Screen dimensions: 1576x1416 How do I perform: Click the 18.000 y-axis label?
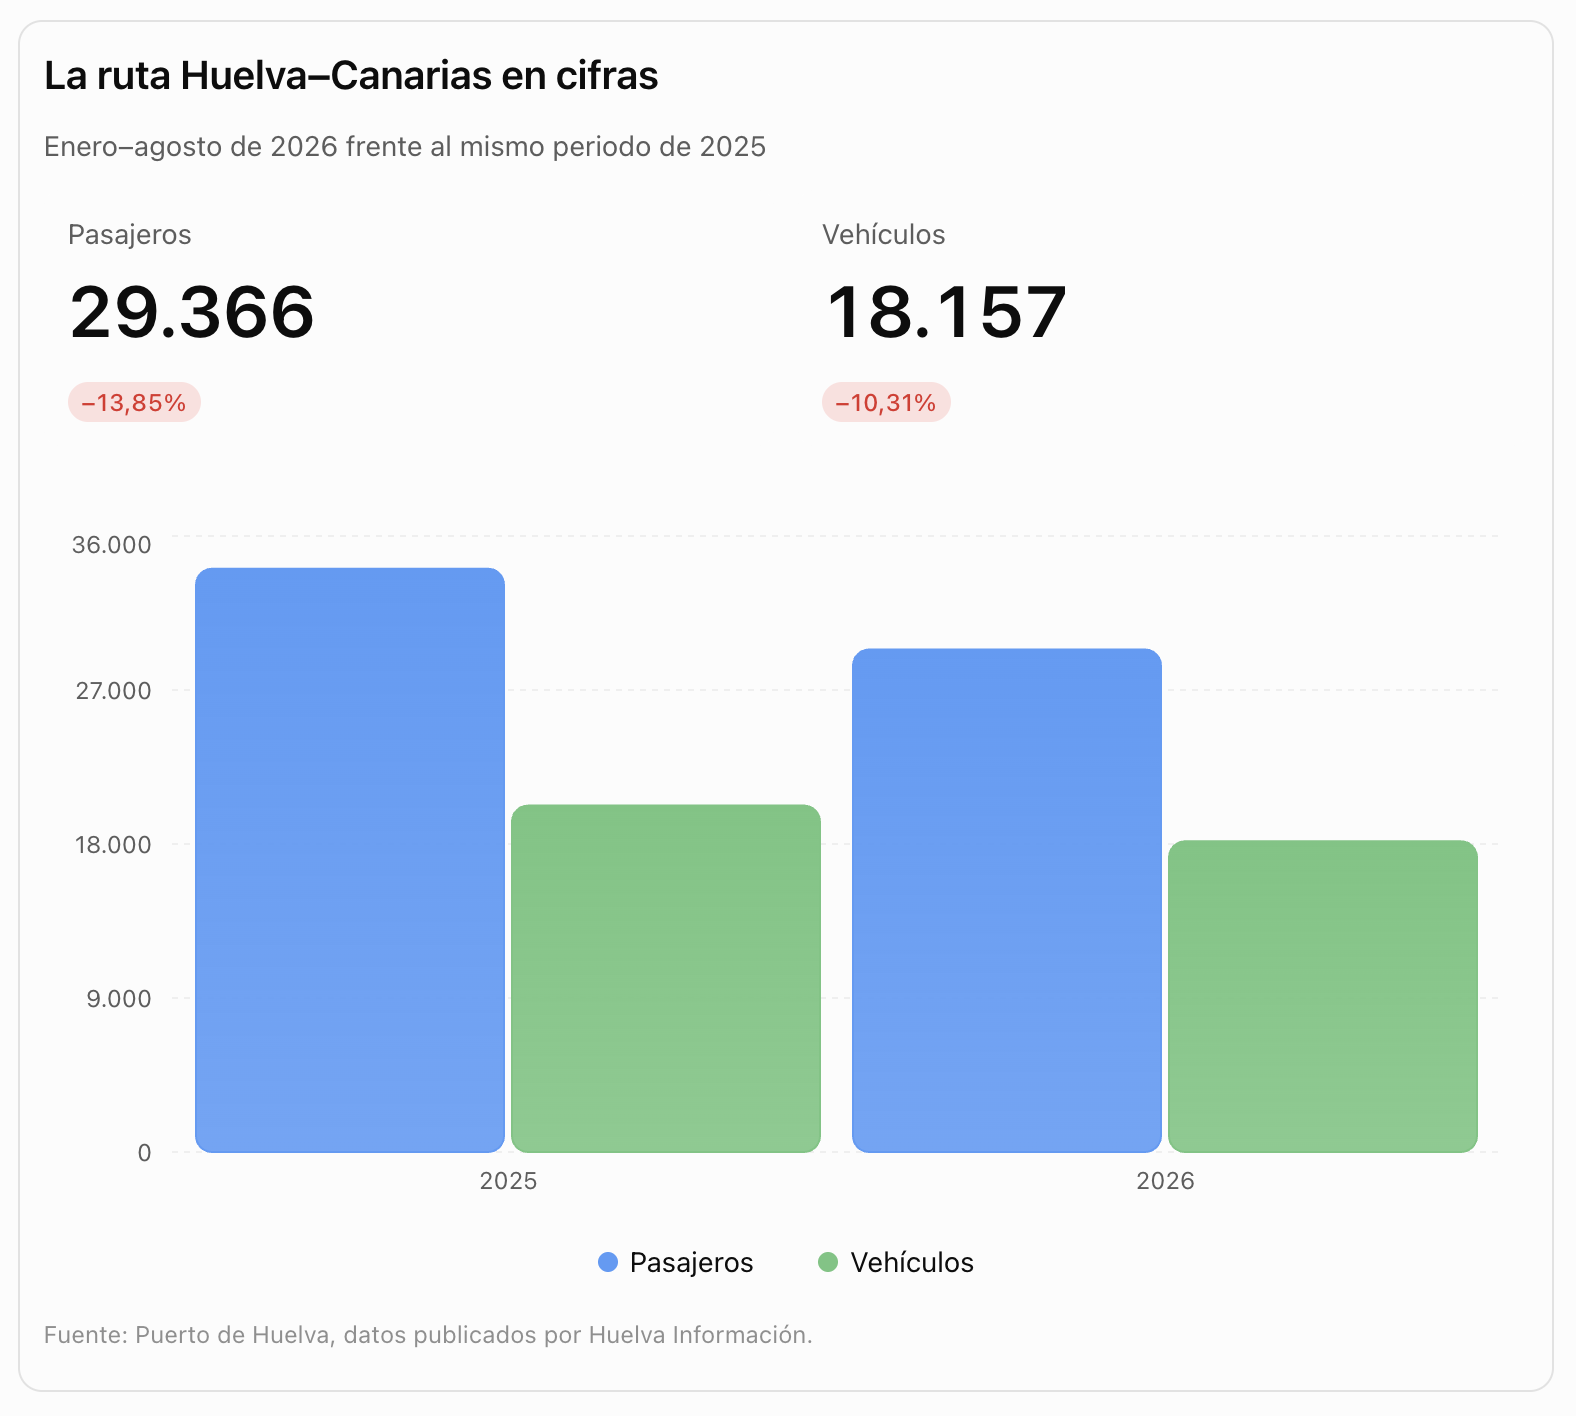click(x=113, y=845)
